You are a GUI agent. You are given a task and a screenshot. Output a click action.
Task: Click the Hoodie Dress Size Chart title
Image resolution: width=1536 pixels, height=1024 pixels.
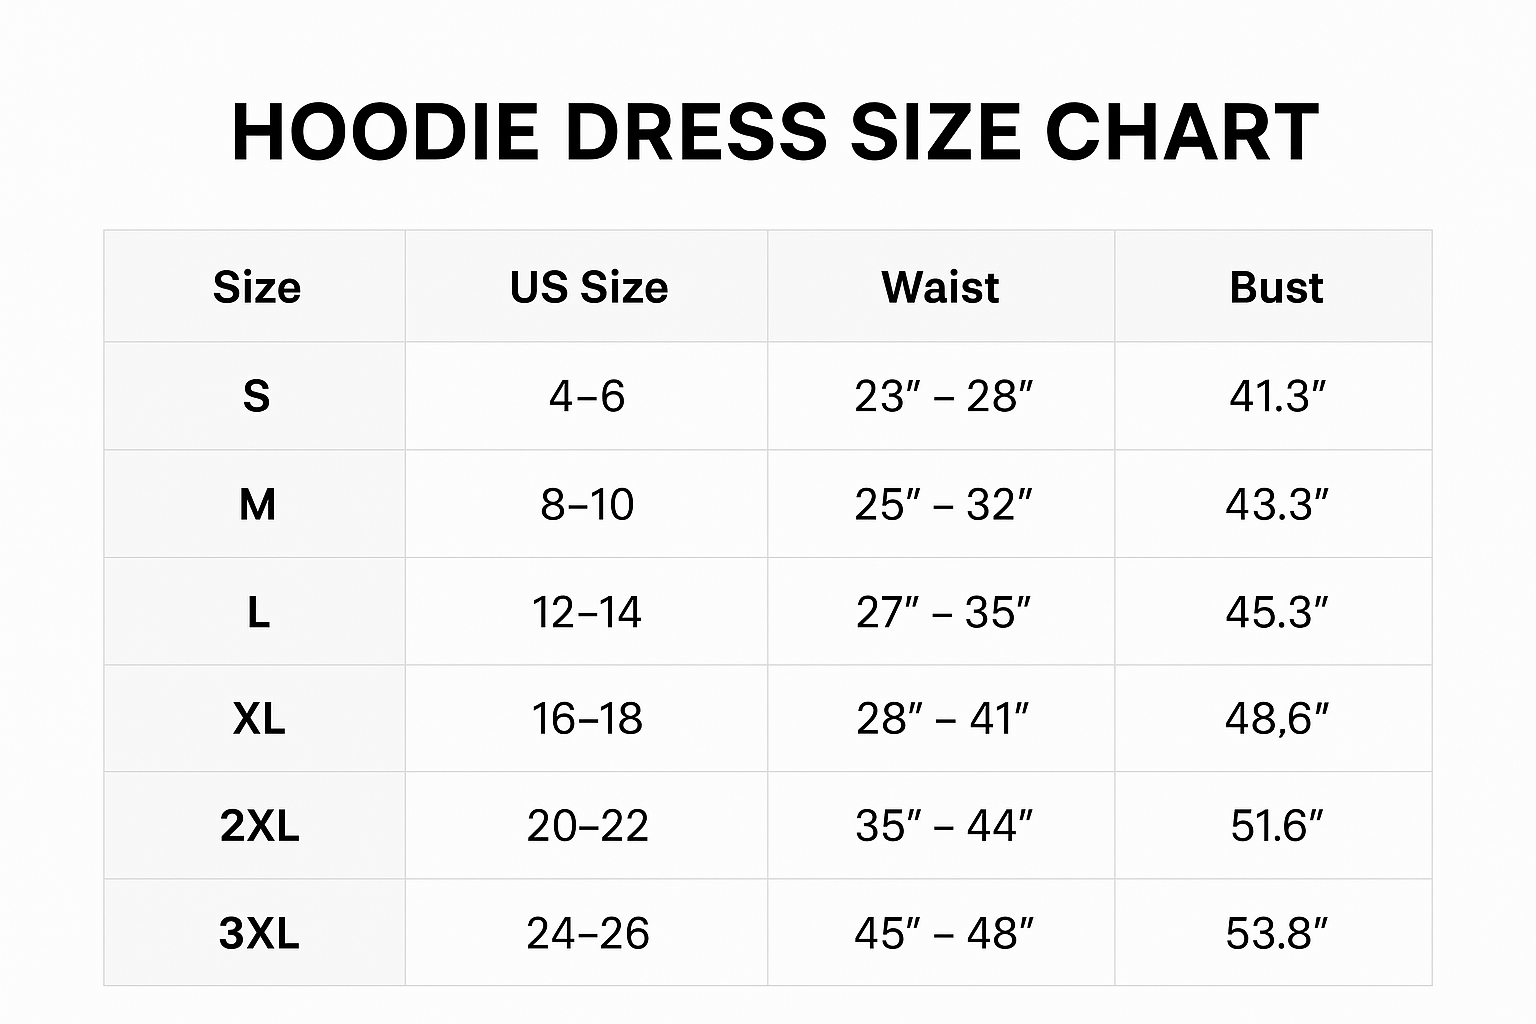point(775,132)
